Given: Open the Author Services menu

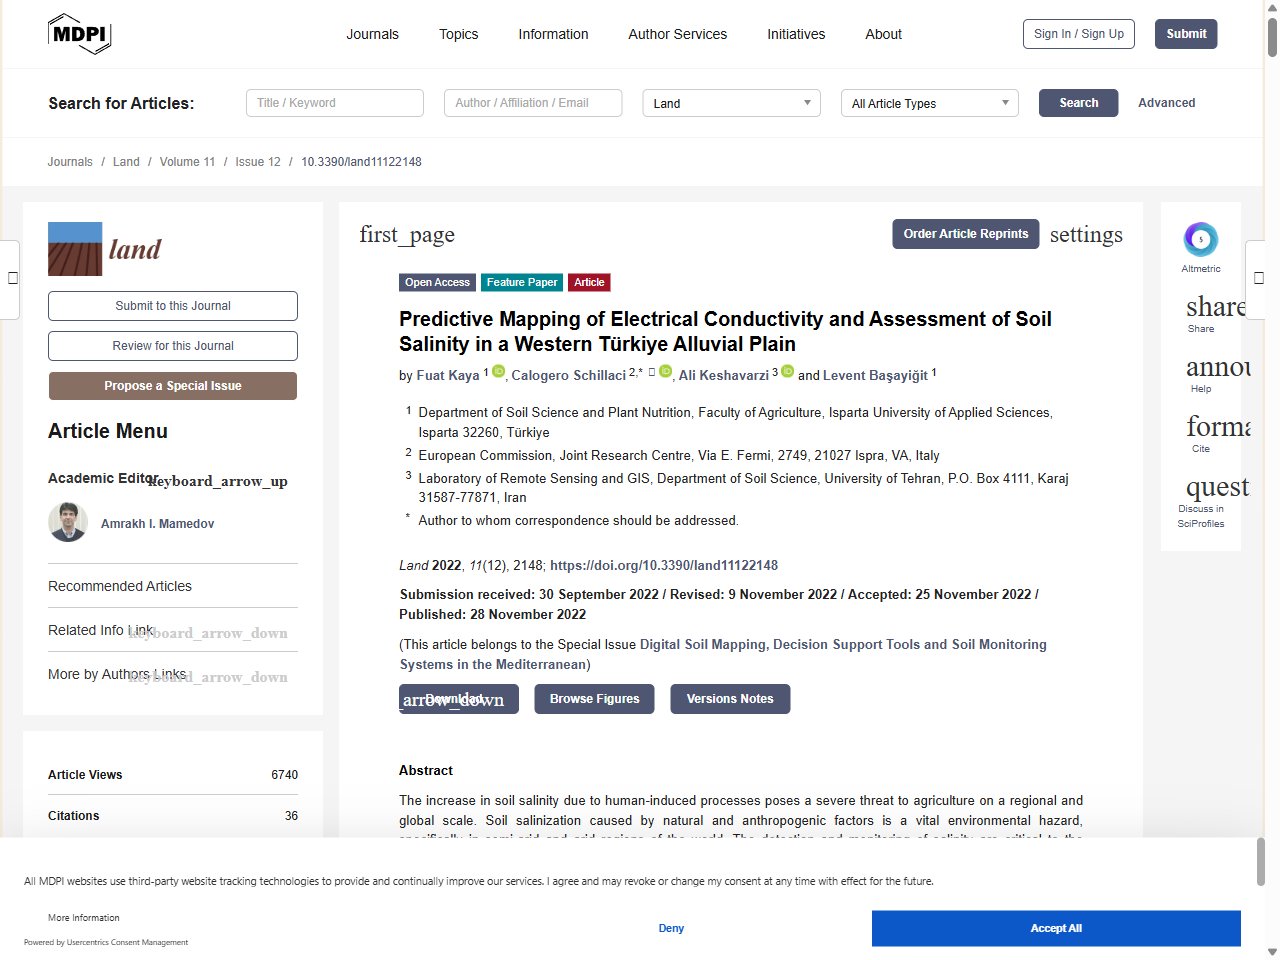Looking at the screenshot, I should 677,34.
